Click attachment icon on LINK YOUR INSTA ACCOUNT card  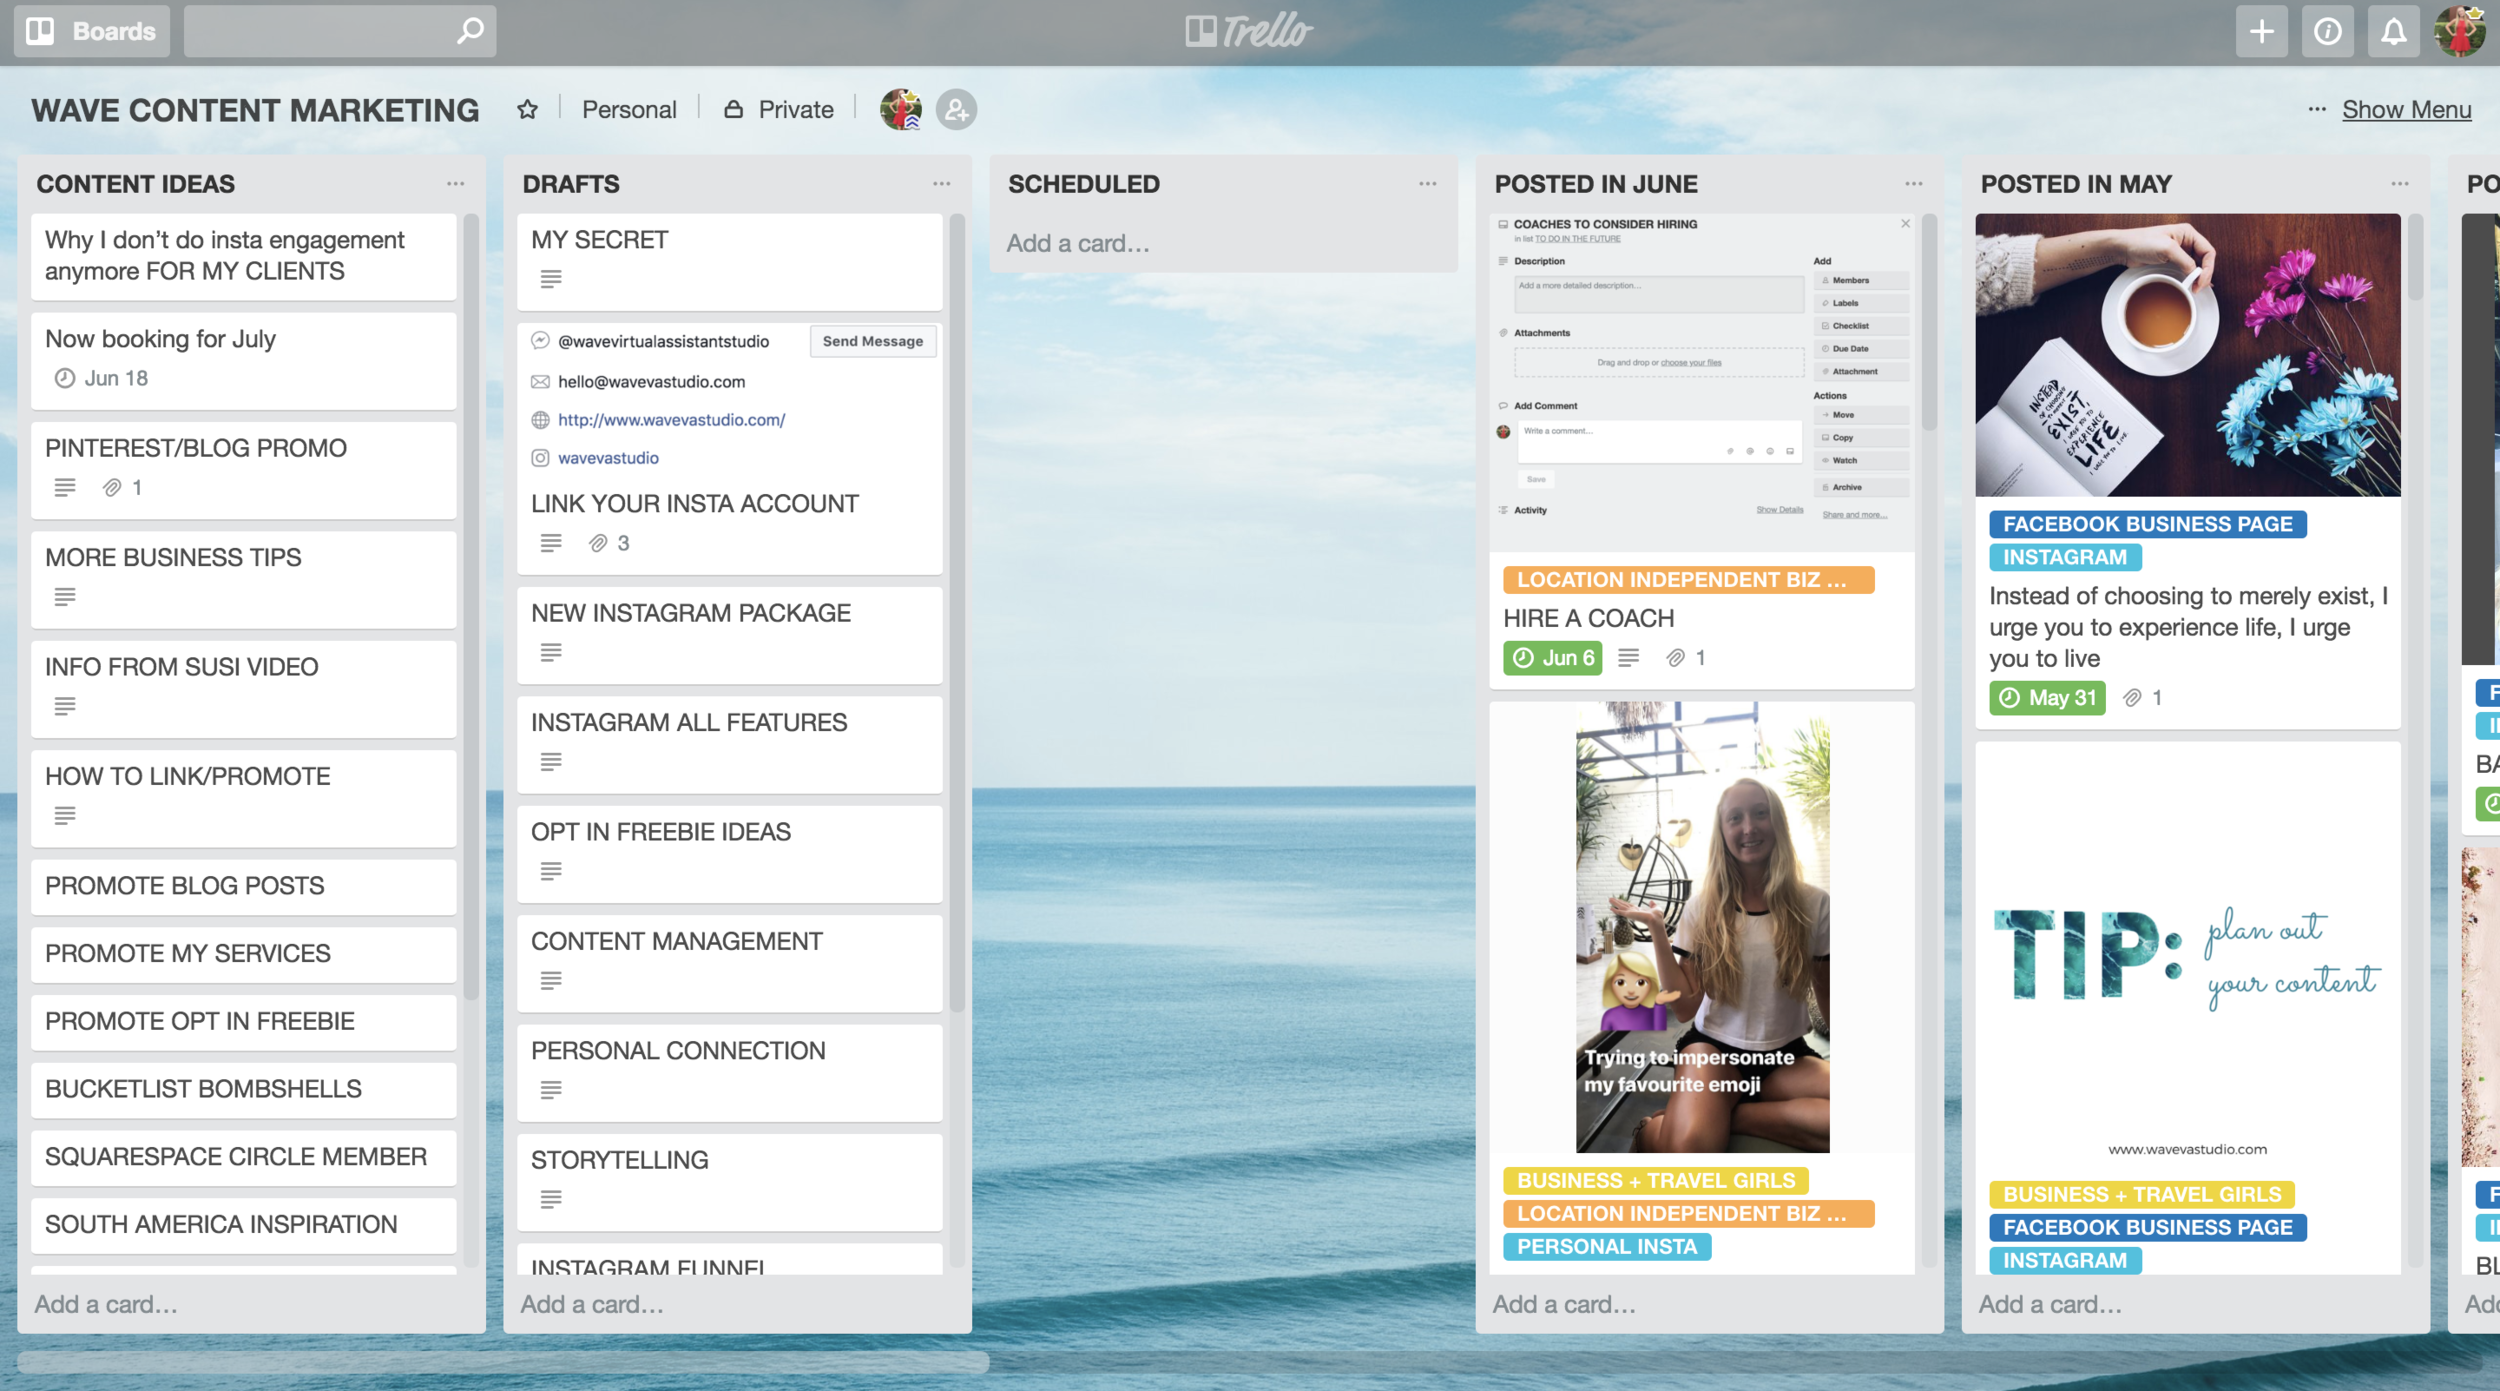(x=598, y=543)
